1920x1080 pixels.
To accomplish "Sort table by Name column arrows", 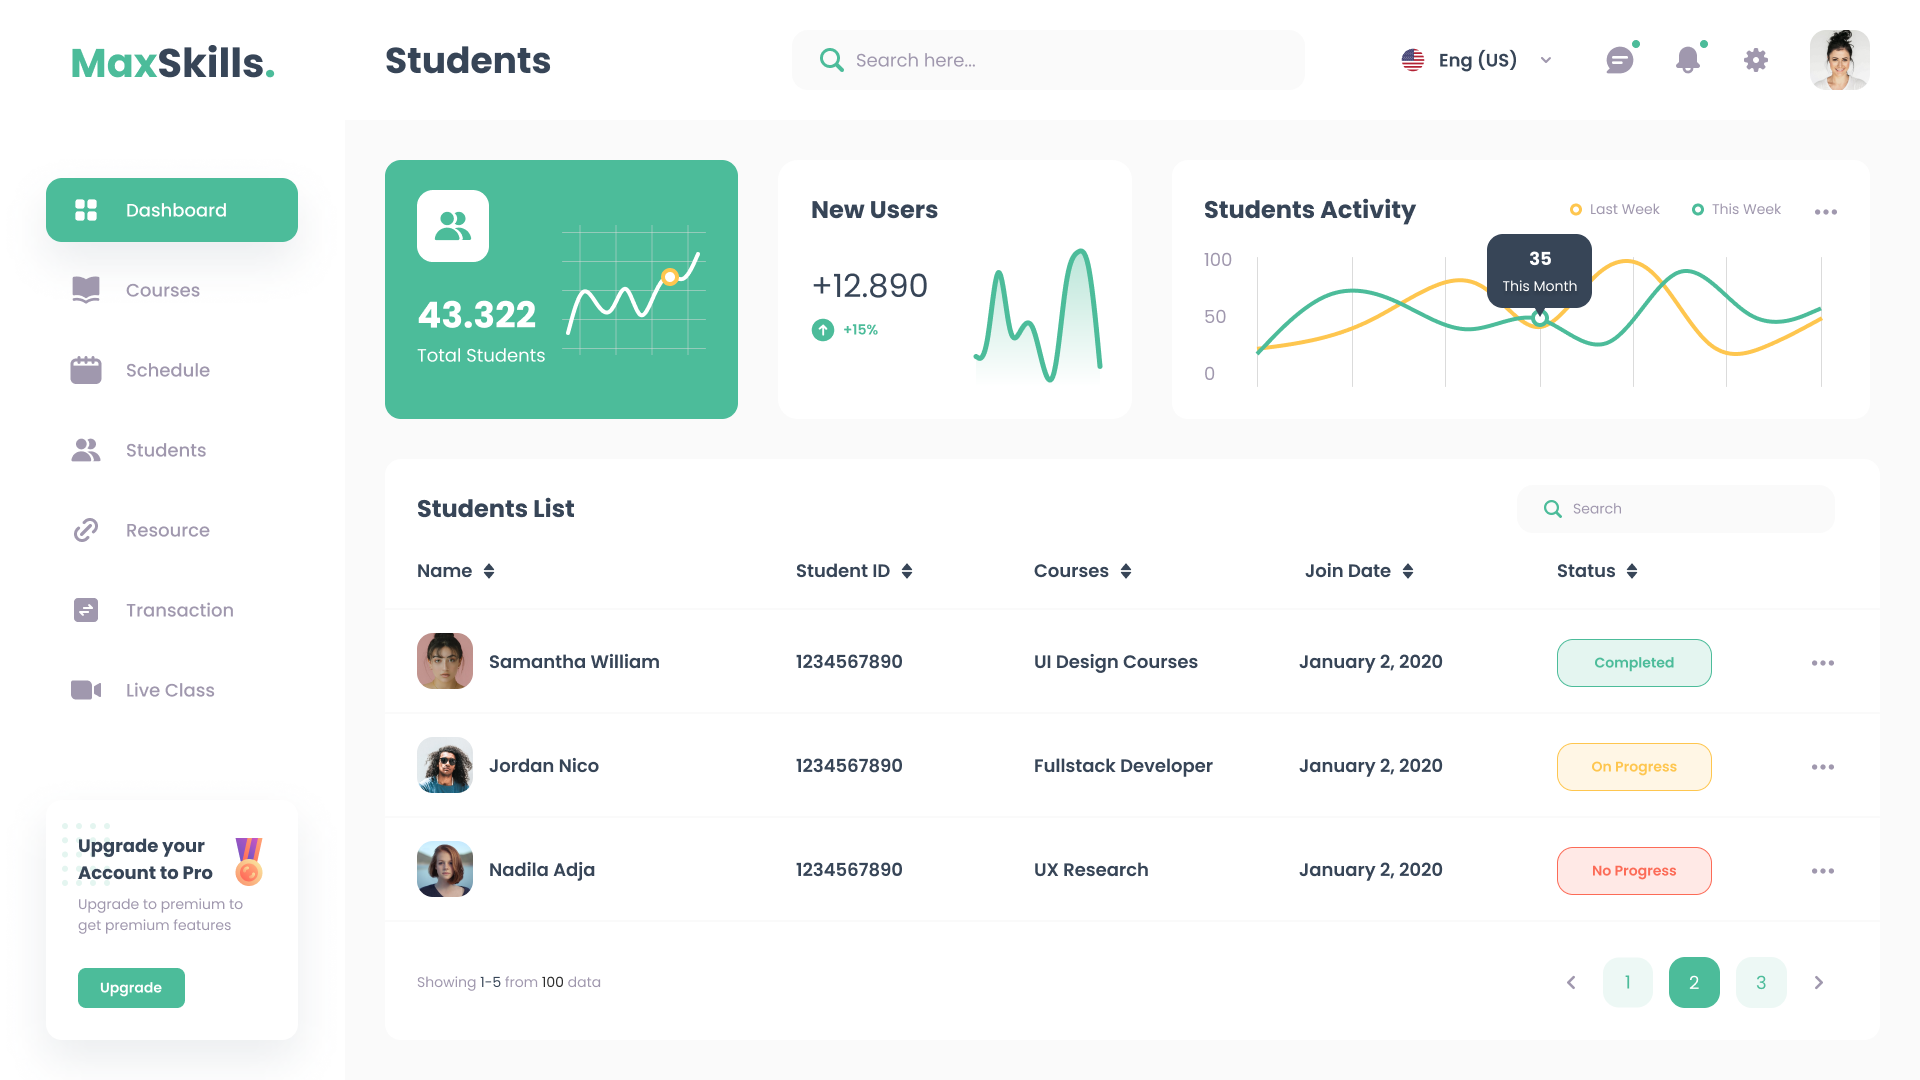I will pos(489,571).
